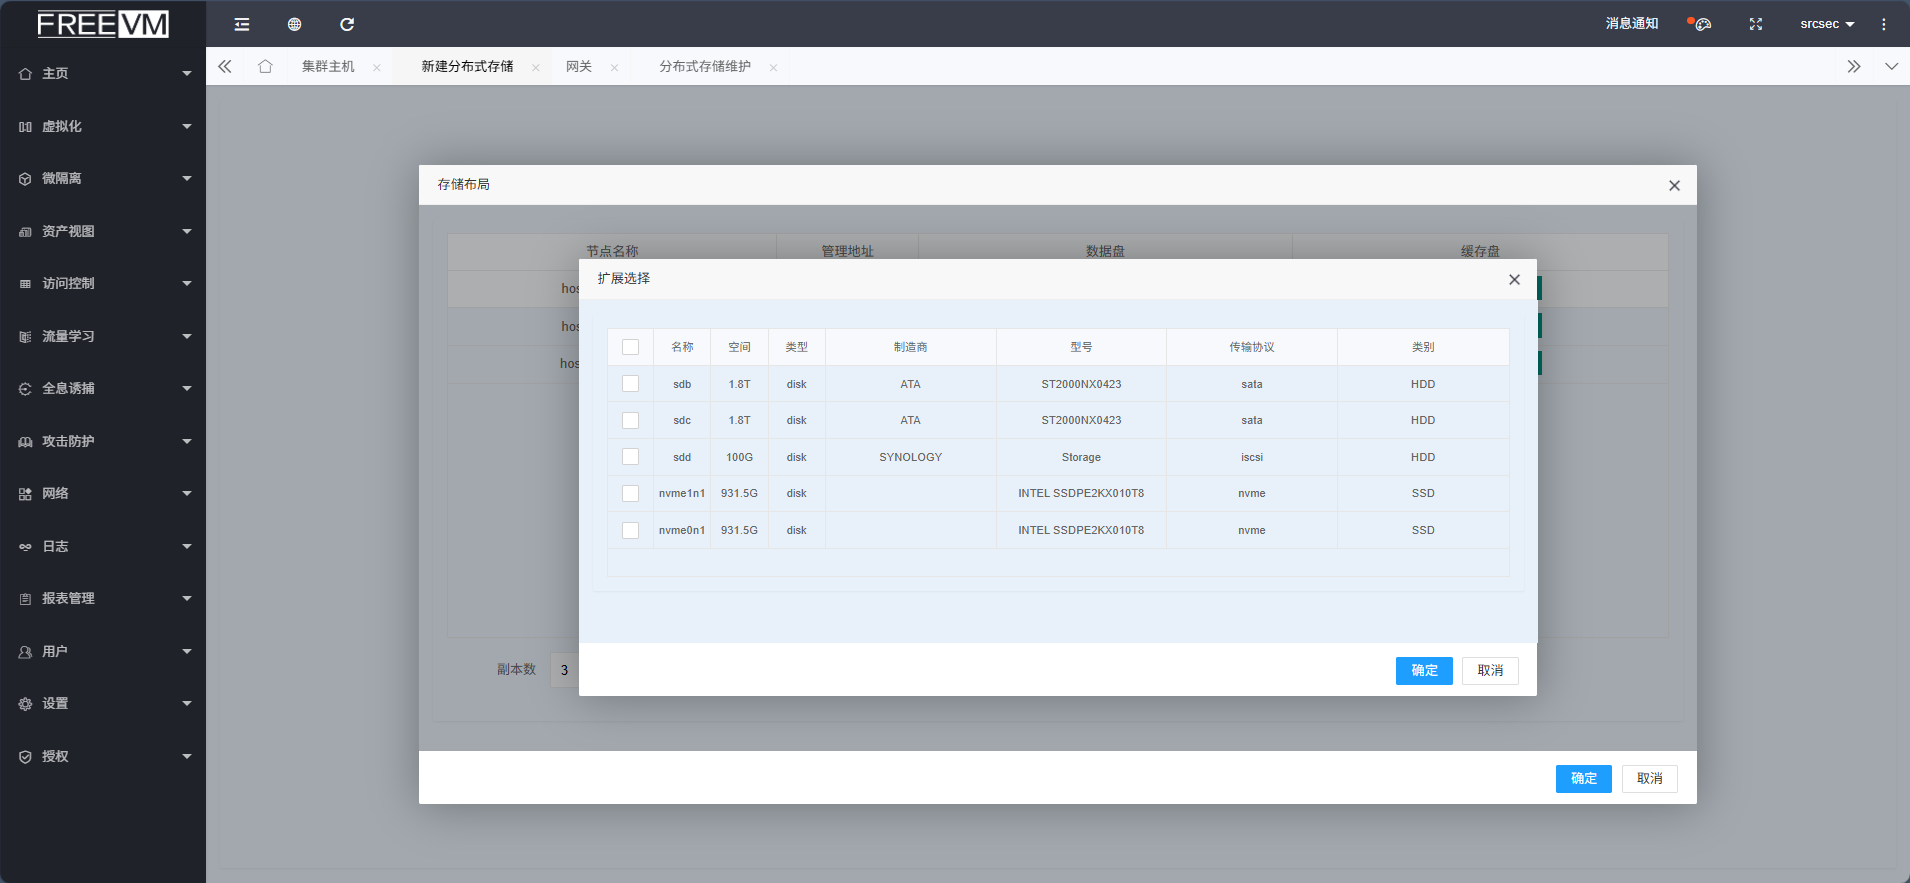
Task: Toggle the select-all header checkbox
Action: pos(630,347)
